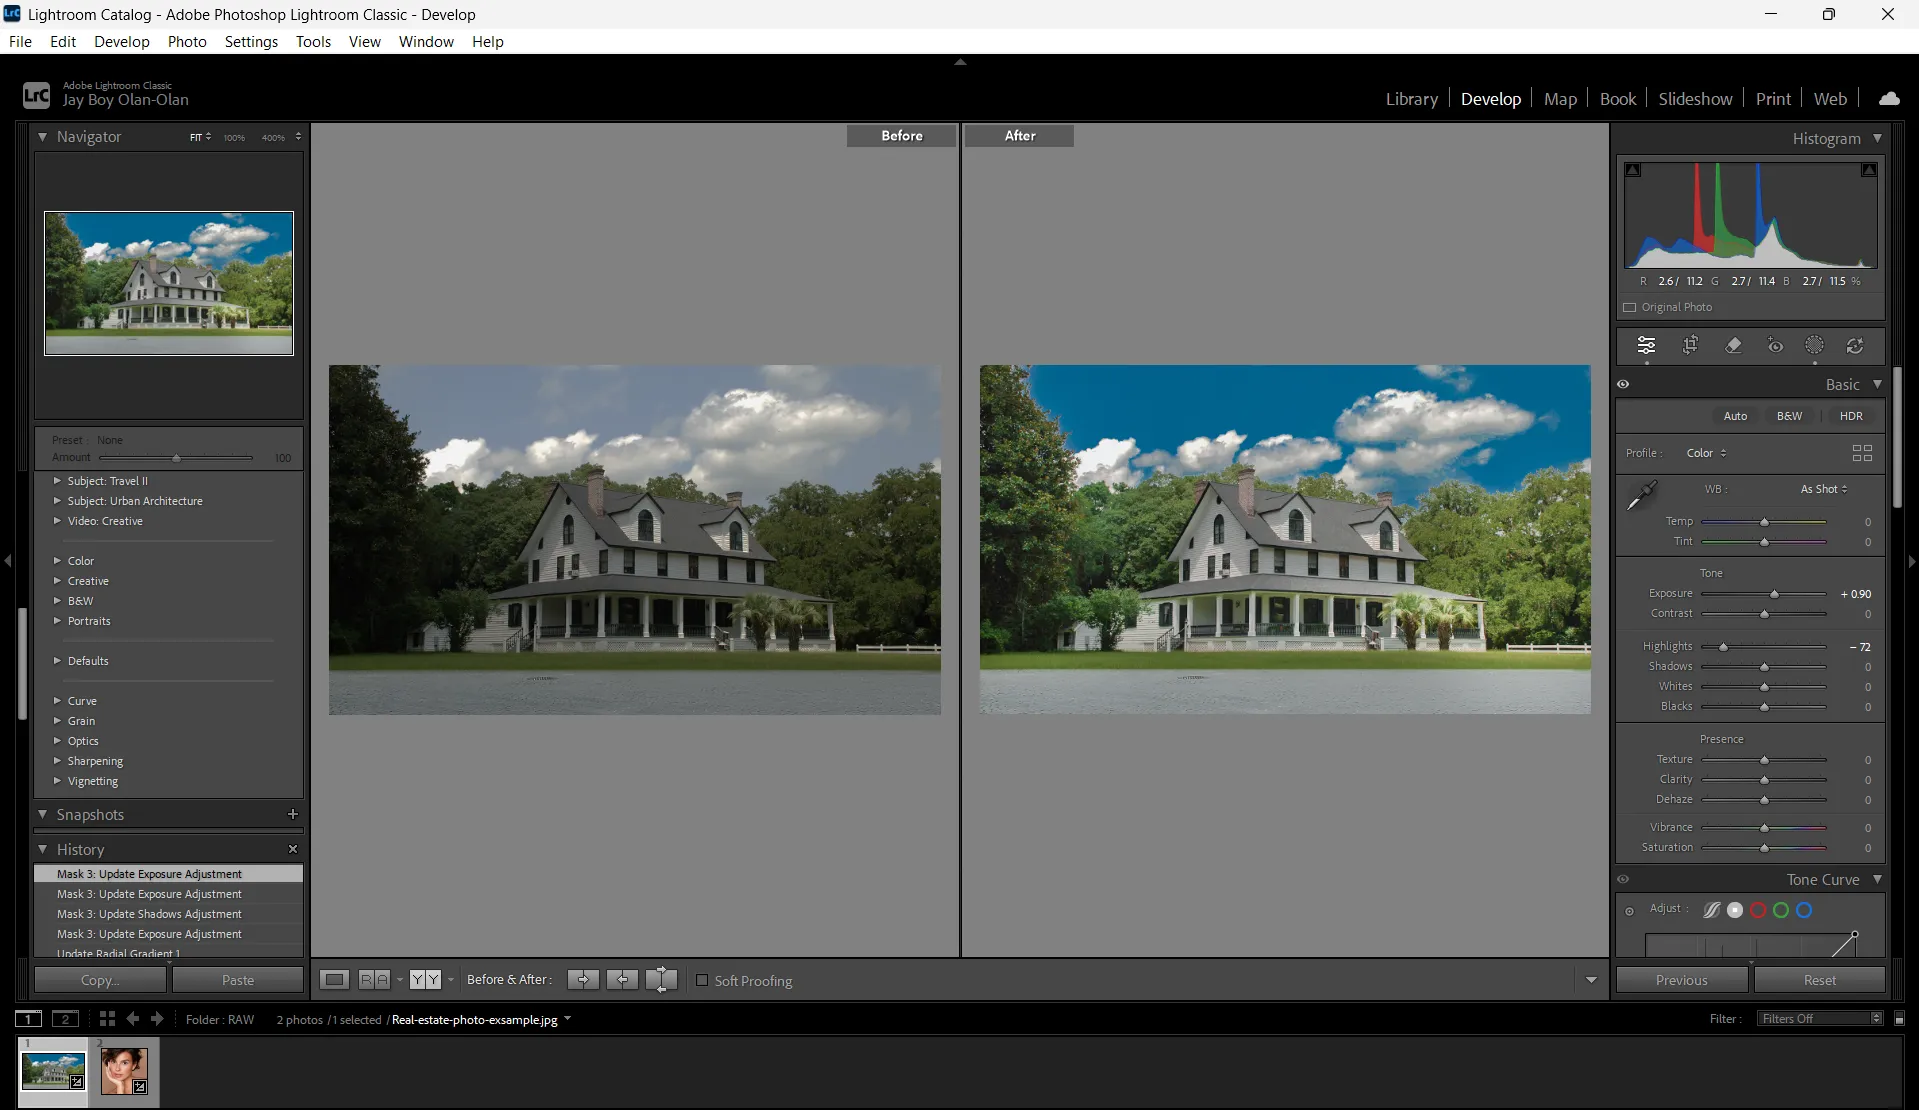This screenshot has height=1110, width=1919.
Task: Go back using filmstrip left arrow
Action: pyautogui.click(x=132, y=1019)
